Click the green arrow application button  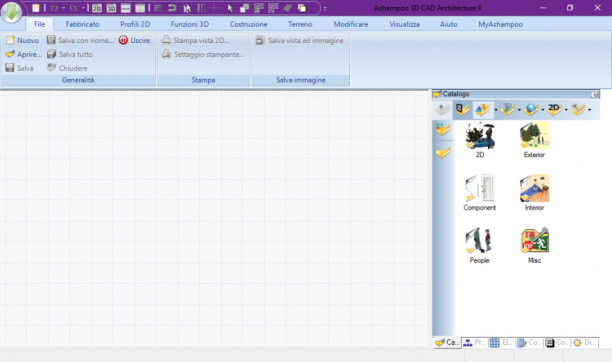point(11,12)
